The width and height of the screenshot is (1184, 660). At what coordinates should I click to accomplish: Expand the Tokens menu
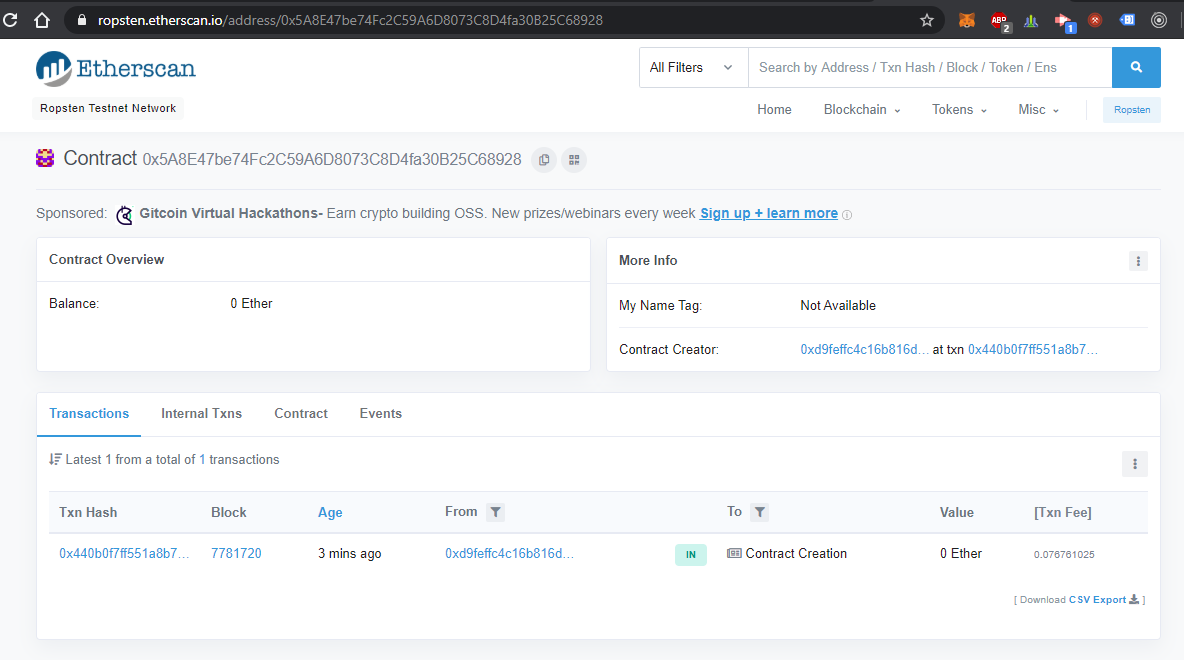(959, 109)
